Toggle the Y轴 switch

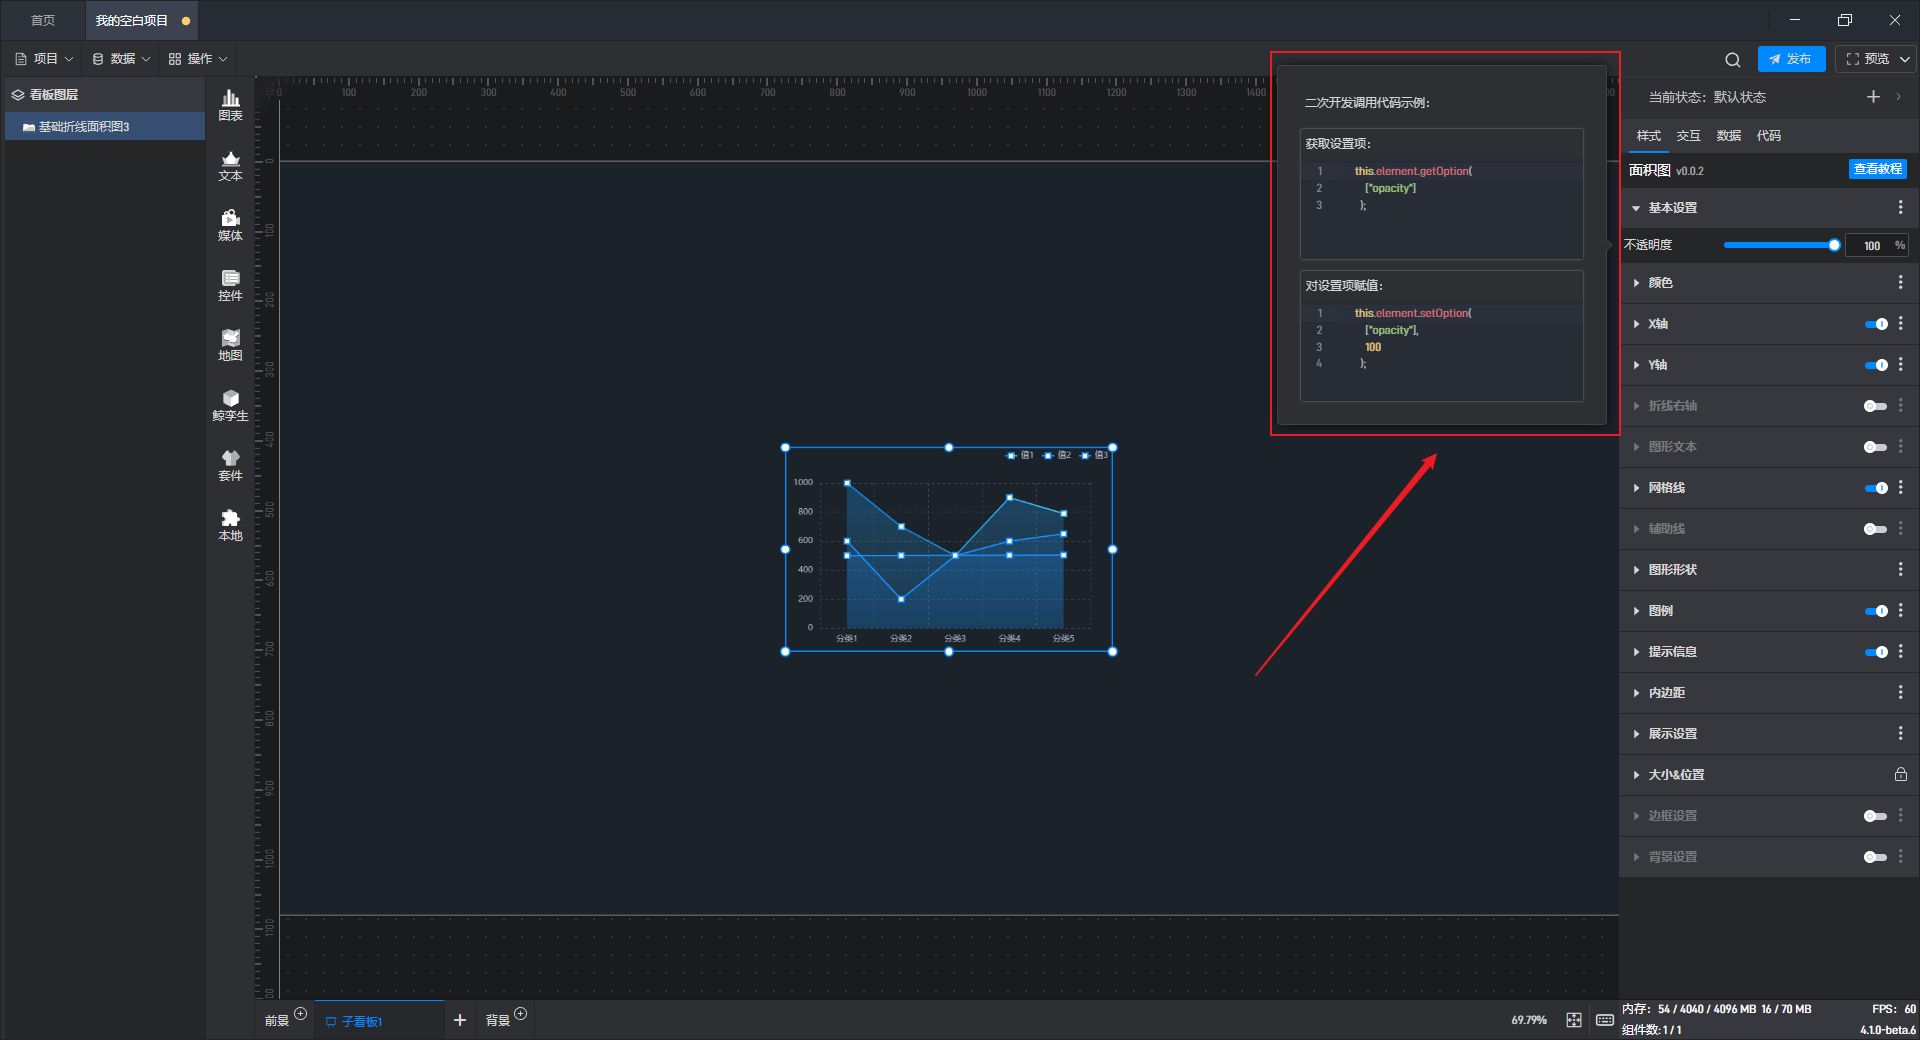click(1876, 365)
